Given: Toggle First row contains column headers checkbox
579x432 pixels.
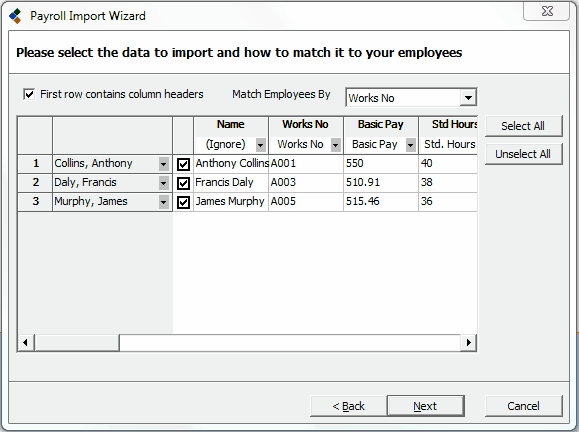Looking at the screenshot, I should click(x=29, y=94).
